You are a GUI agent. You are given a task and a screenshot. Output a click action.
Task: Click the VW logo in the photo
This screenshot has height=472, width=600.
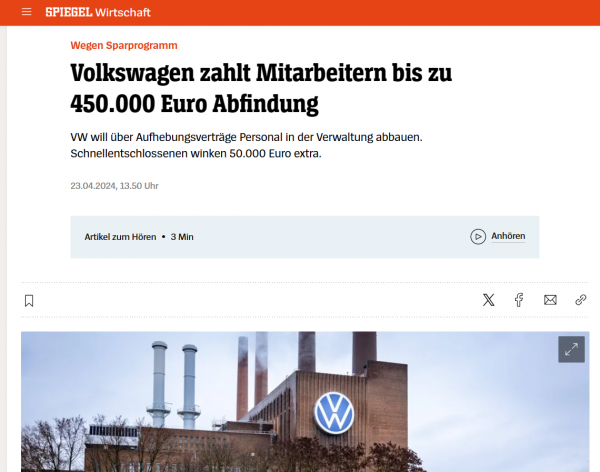(x=334, y=413)
